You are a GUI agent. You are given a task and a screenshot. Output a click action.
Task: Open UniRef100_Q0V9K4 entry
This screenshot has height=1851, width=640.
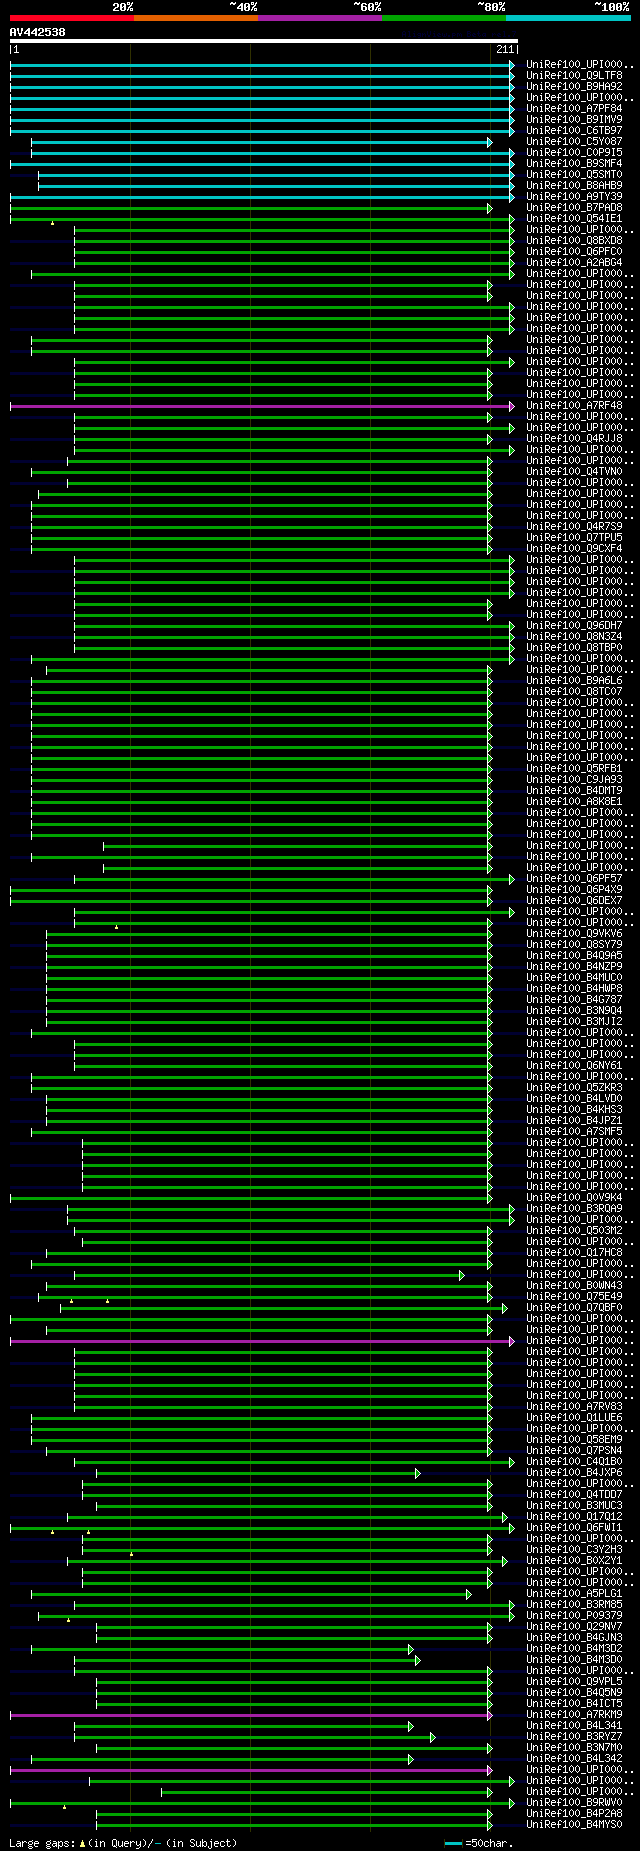tap(574, 1198)
